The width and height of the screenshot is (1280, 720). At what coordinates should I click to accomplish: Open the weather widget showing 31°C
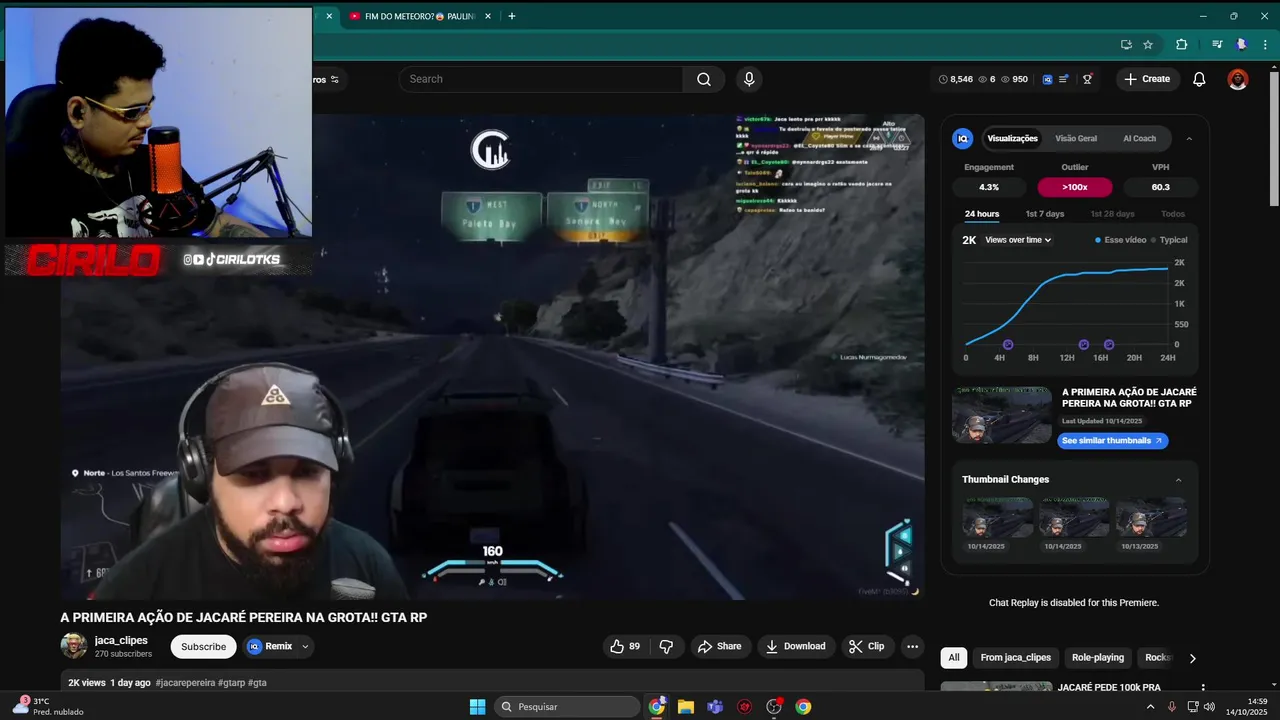(46, 706)
